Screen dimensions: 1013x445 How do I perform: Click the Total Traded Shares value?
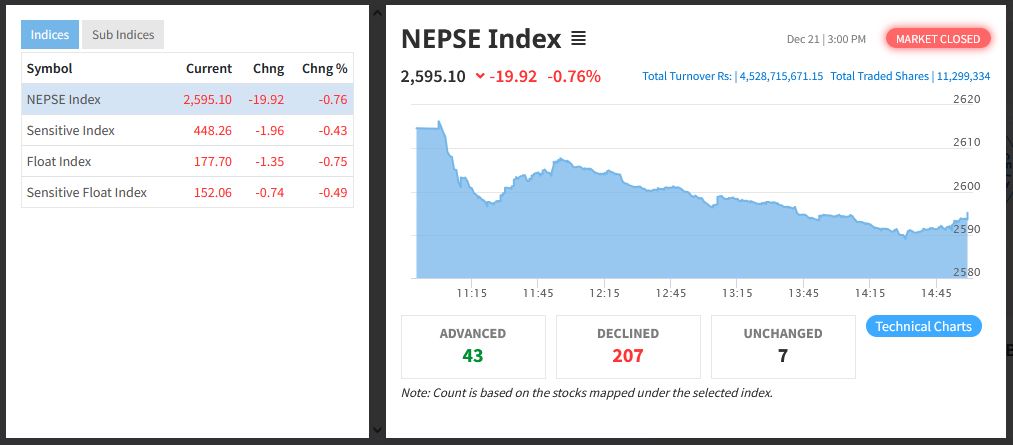click(x=962, y=76)
